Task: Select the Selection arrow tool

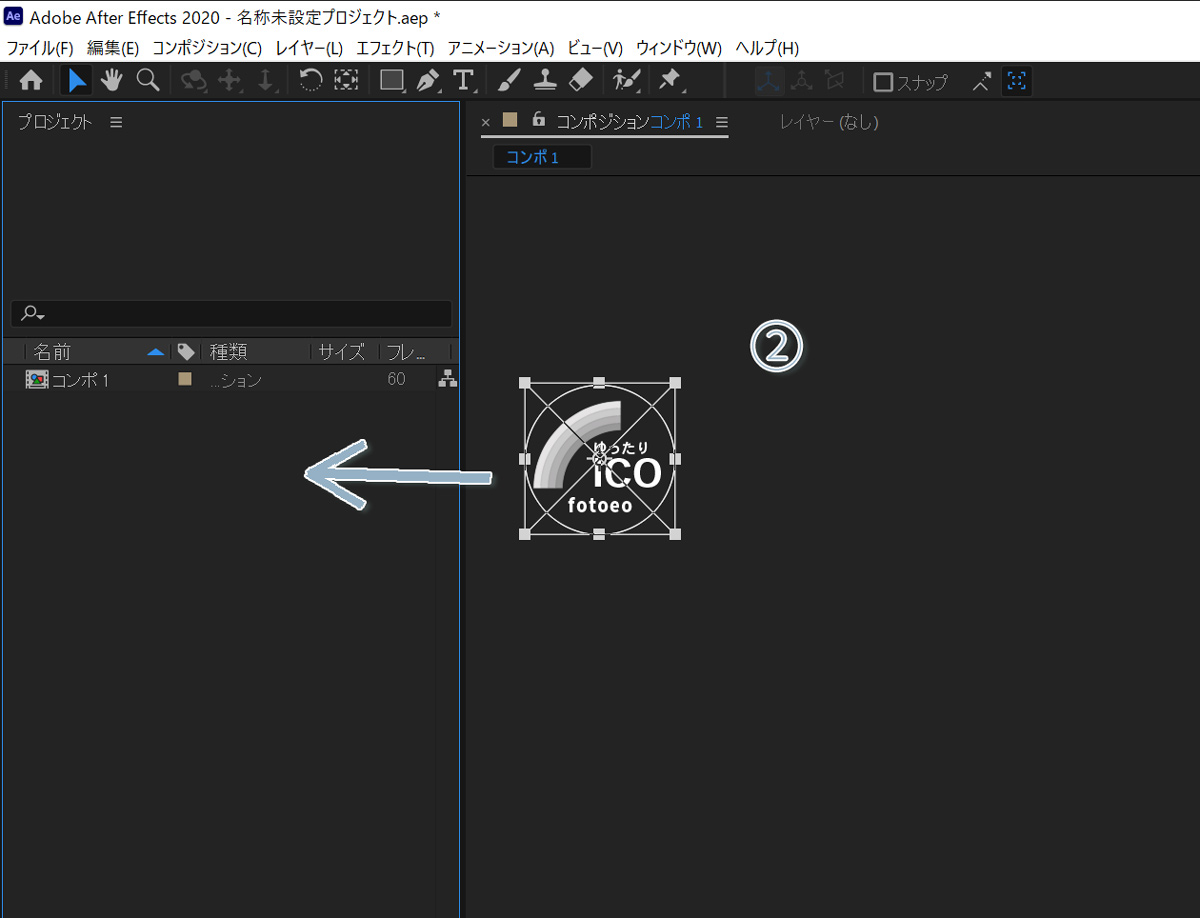Action: point(76,81)
